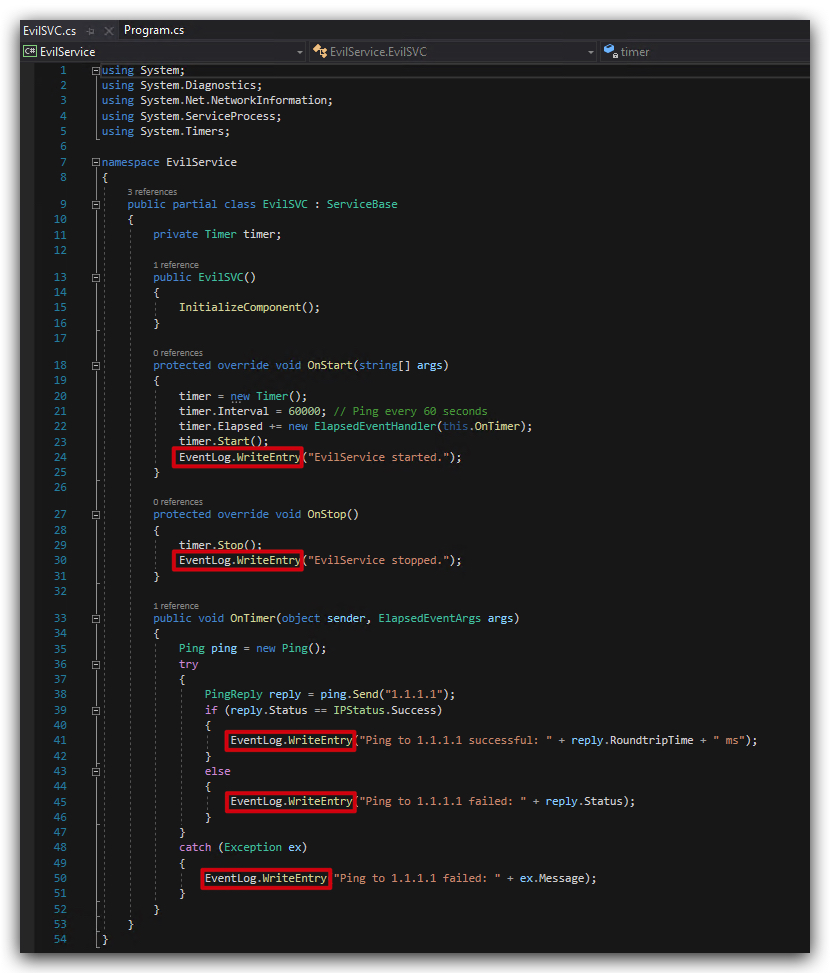Open the 3 references CodeLens link

pos(152,192)
